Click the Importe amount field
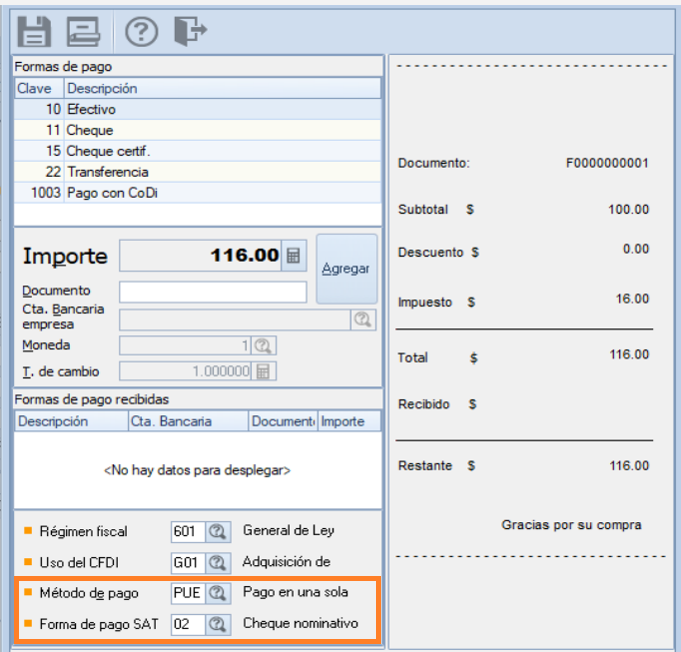The width and height of the screenshot is (681, 652). click(x=201, y=255)
